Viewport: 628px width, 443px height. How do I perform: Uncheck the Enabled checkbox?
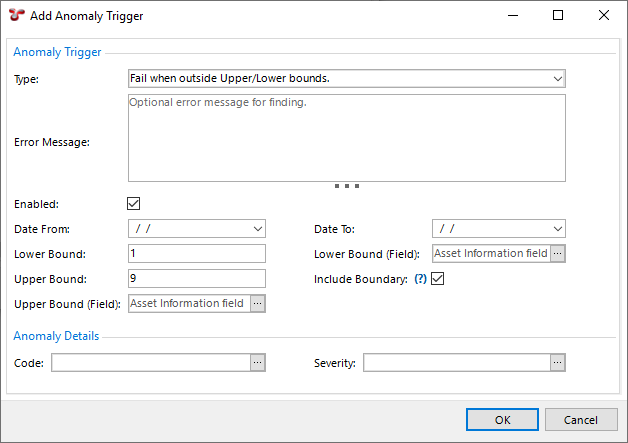(x=135, y=204)
